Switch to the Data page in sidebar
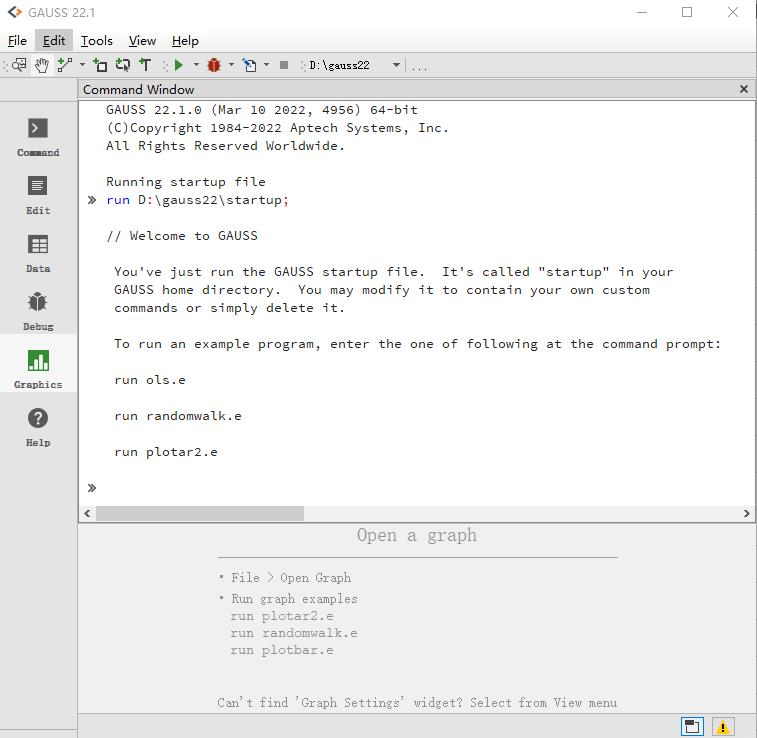The width and height of the screenshot is (757, 738). point(38,254)
